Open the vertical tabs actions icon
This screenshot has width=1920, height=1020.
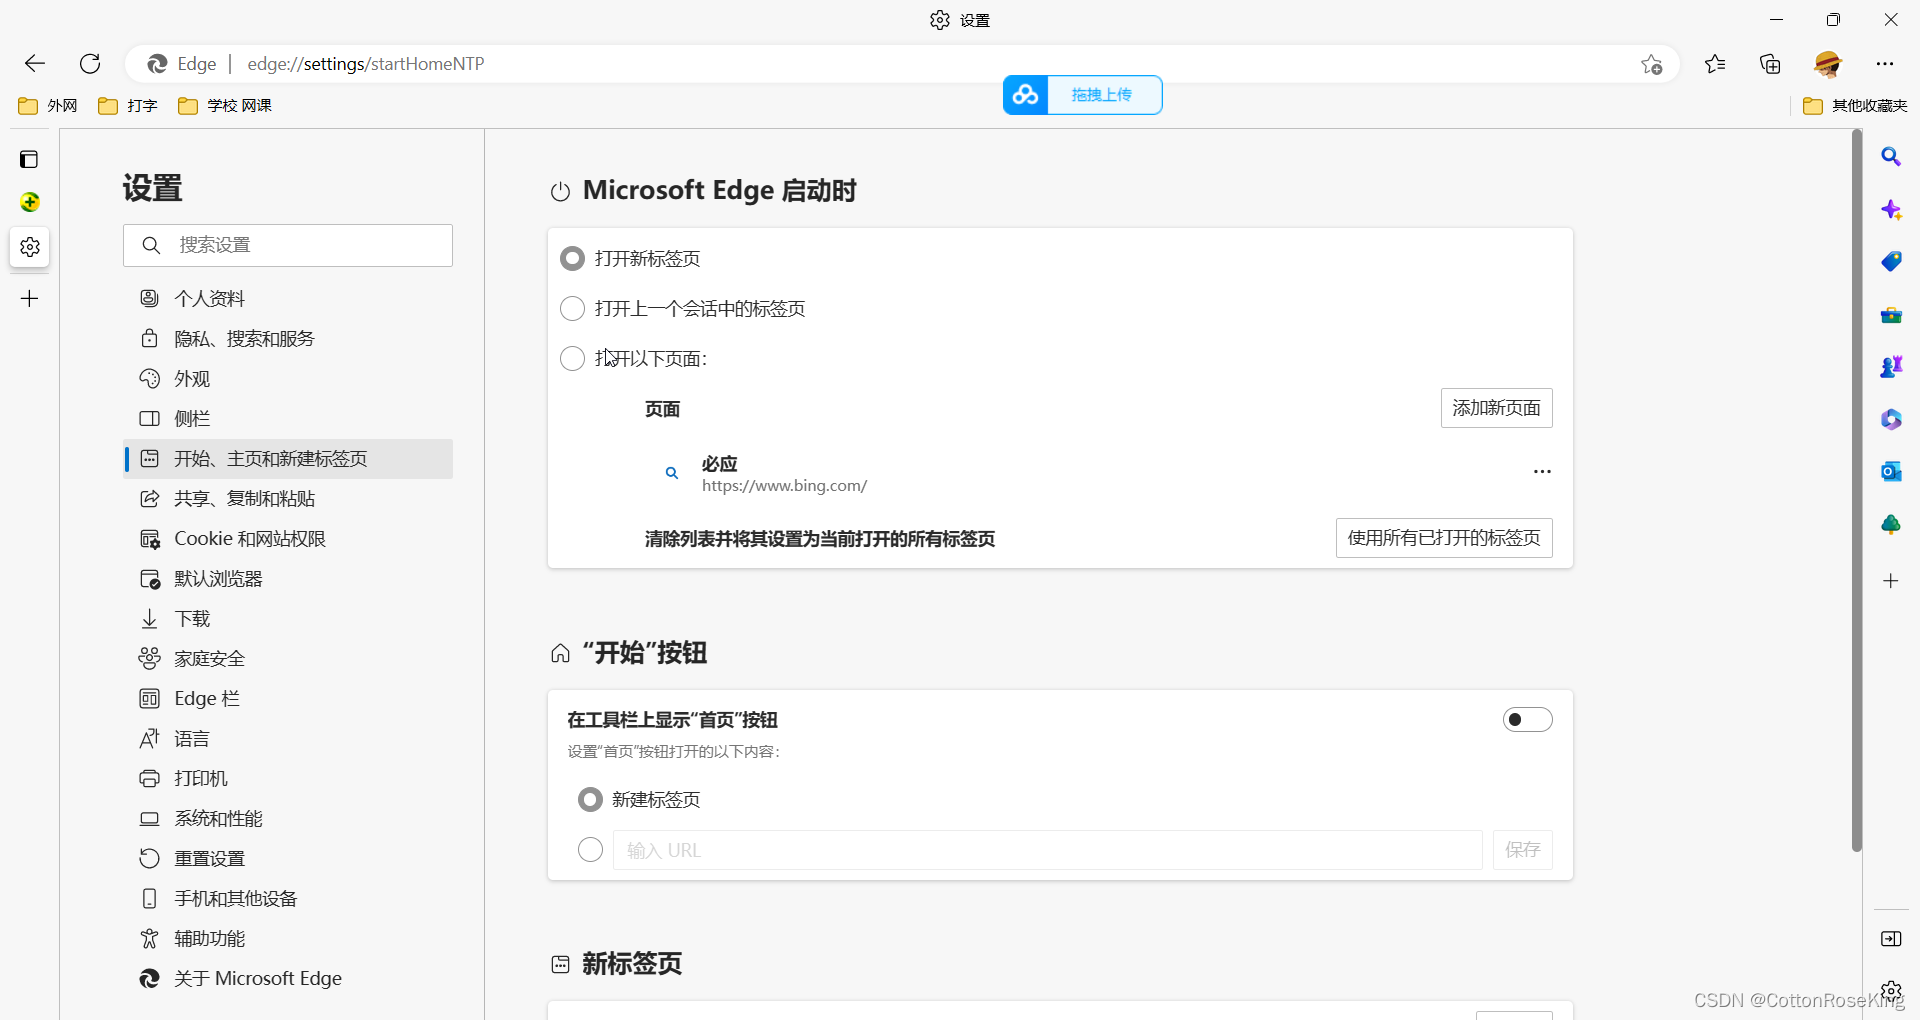tap(29, 159)
